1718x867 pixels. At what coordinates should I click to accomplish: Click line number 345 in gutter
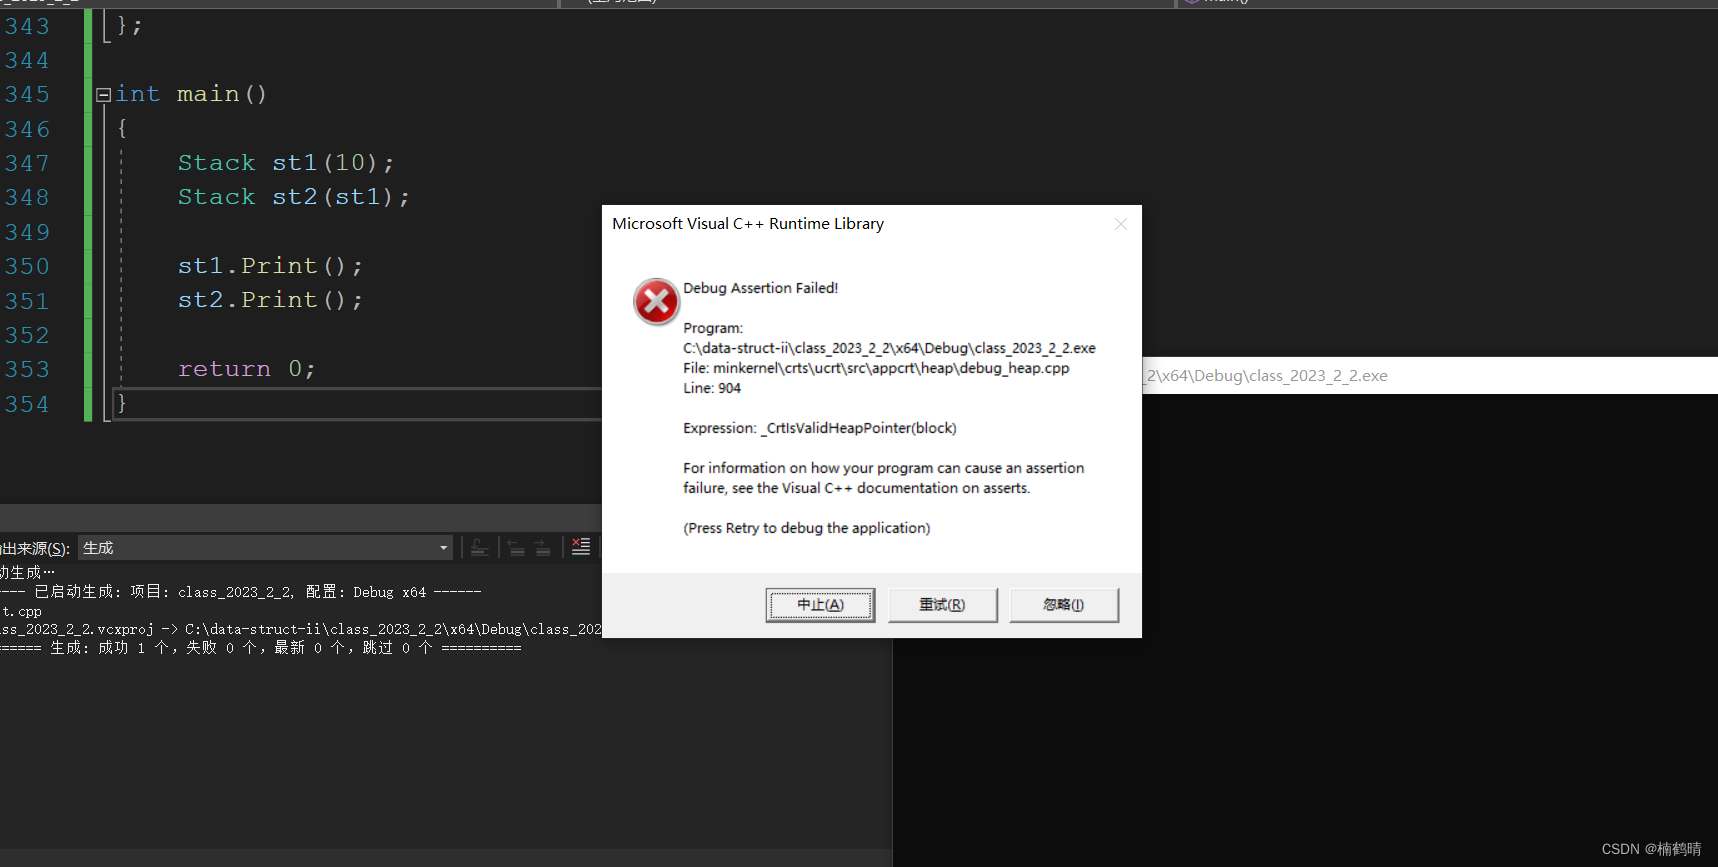(x=27, y=95)
